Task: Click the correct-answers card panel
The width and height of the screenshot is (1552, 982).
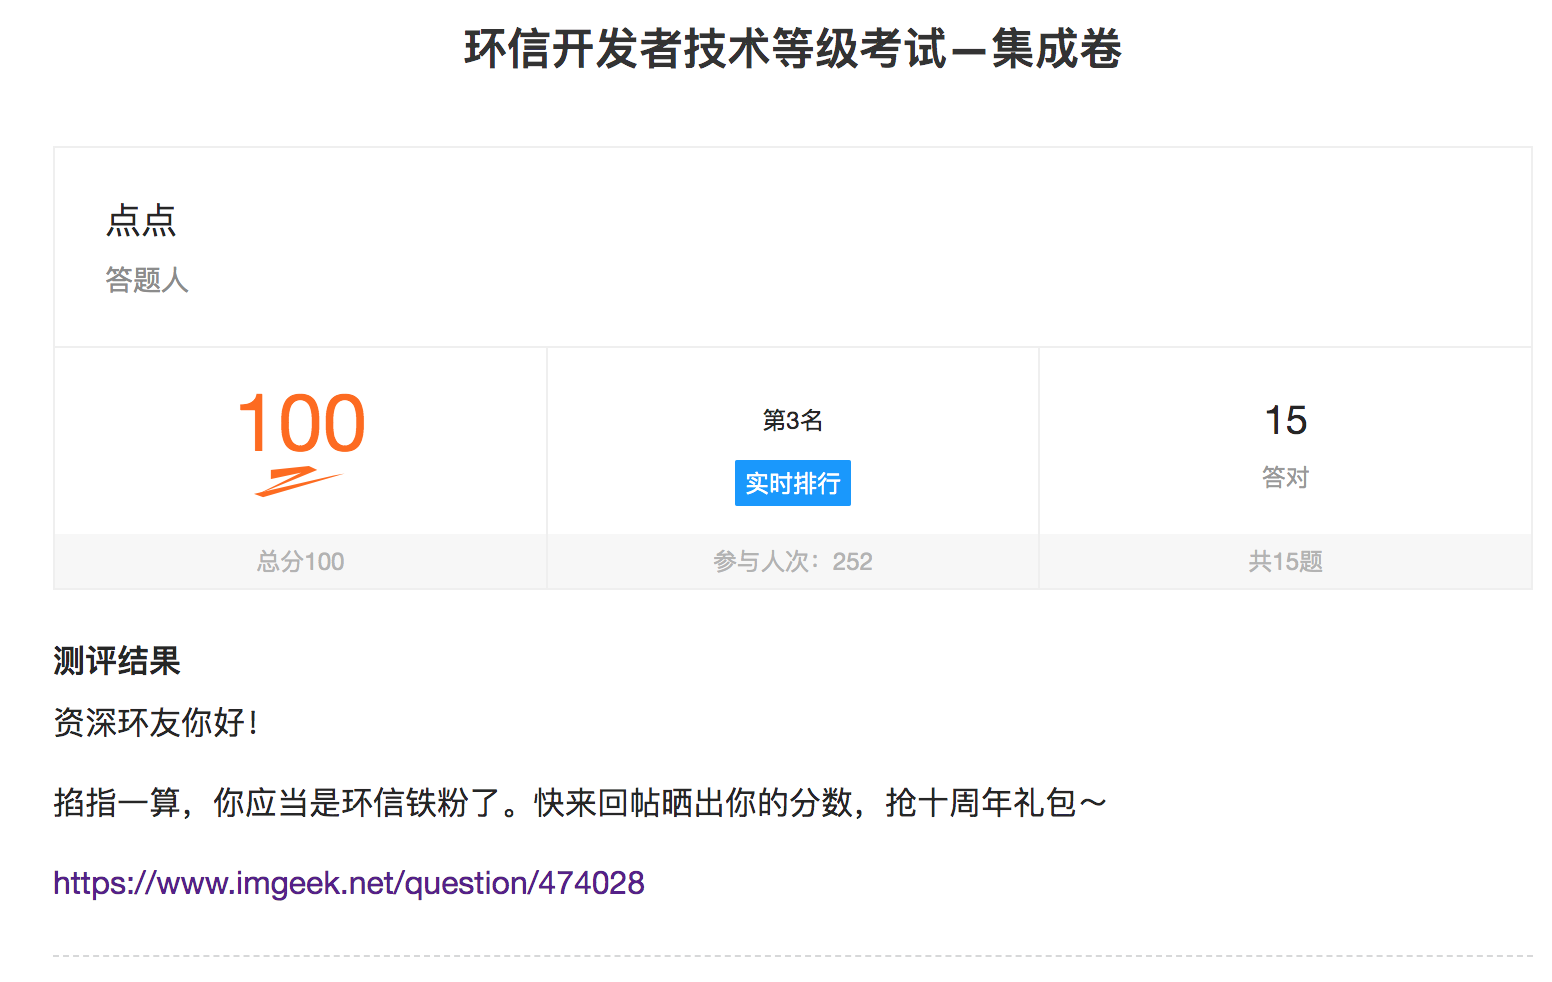Action: click(x=1286, y=468)
